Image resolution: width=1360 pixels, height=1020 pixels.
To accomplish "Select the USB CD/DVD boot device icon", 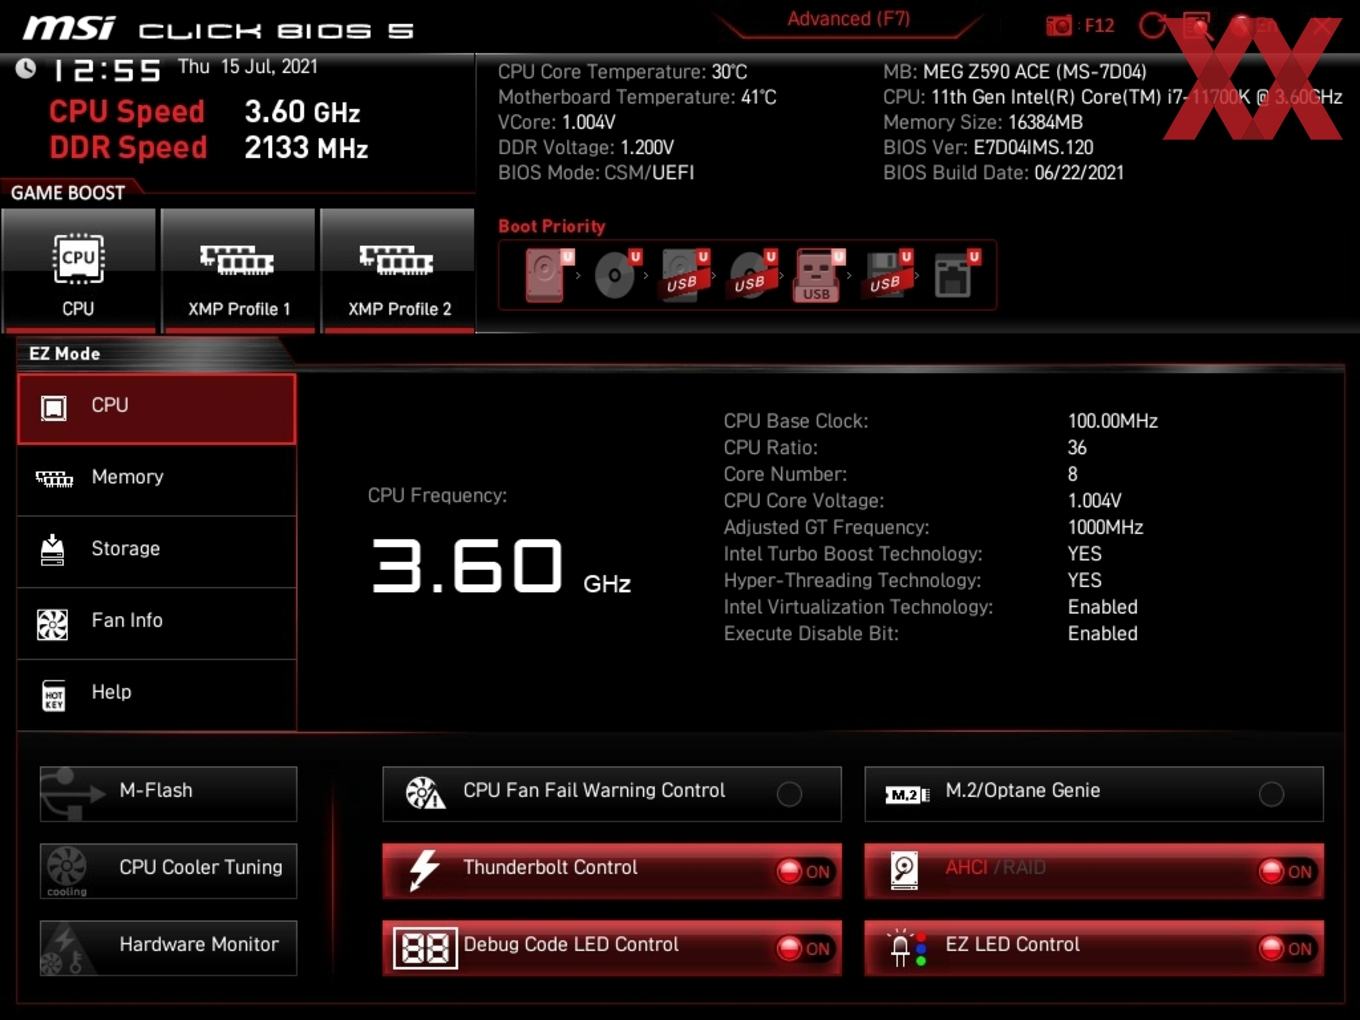I will pos(752,275).
